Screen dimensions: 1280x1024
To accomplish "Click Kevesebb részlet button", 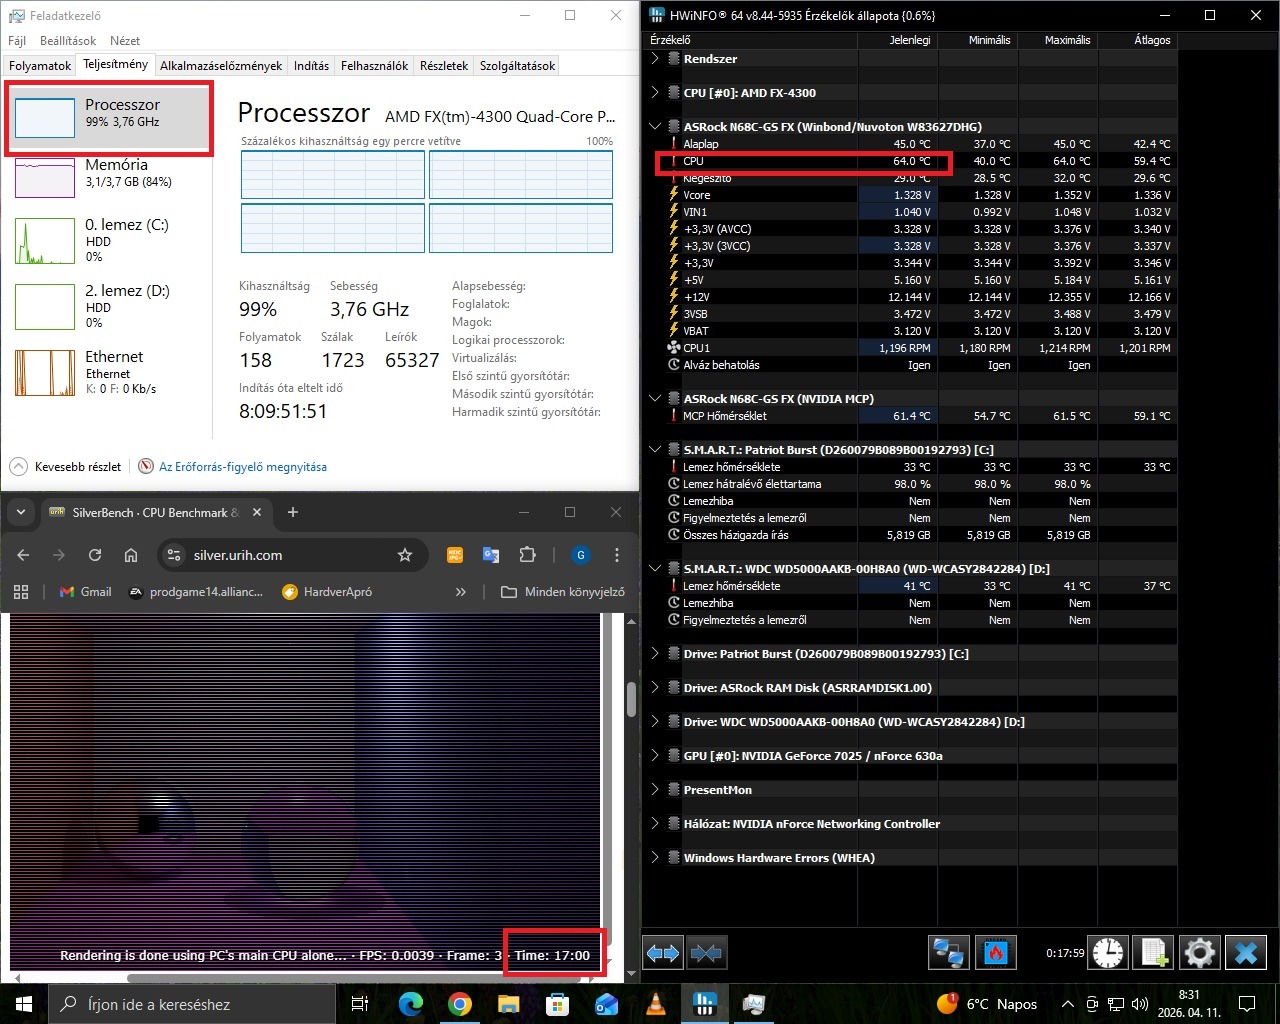I will pos(66,467).
